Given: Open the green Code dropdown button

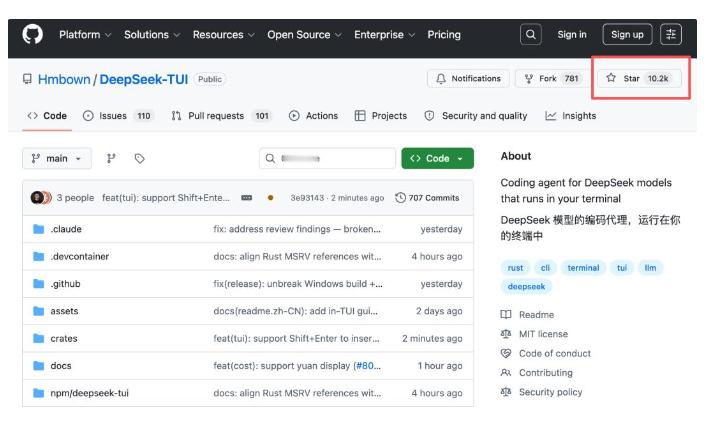Looking at the screenshot, I should pos(437,158).
